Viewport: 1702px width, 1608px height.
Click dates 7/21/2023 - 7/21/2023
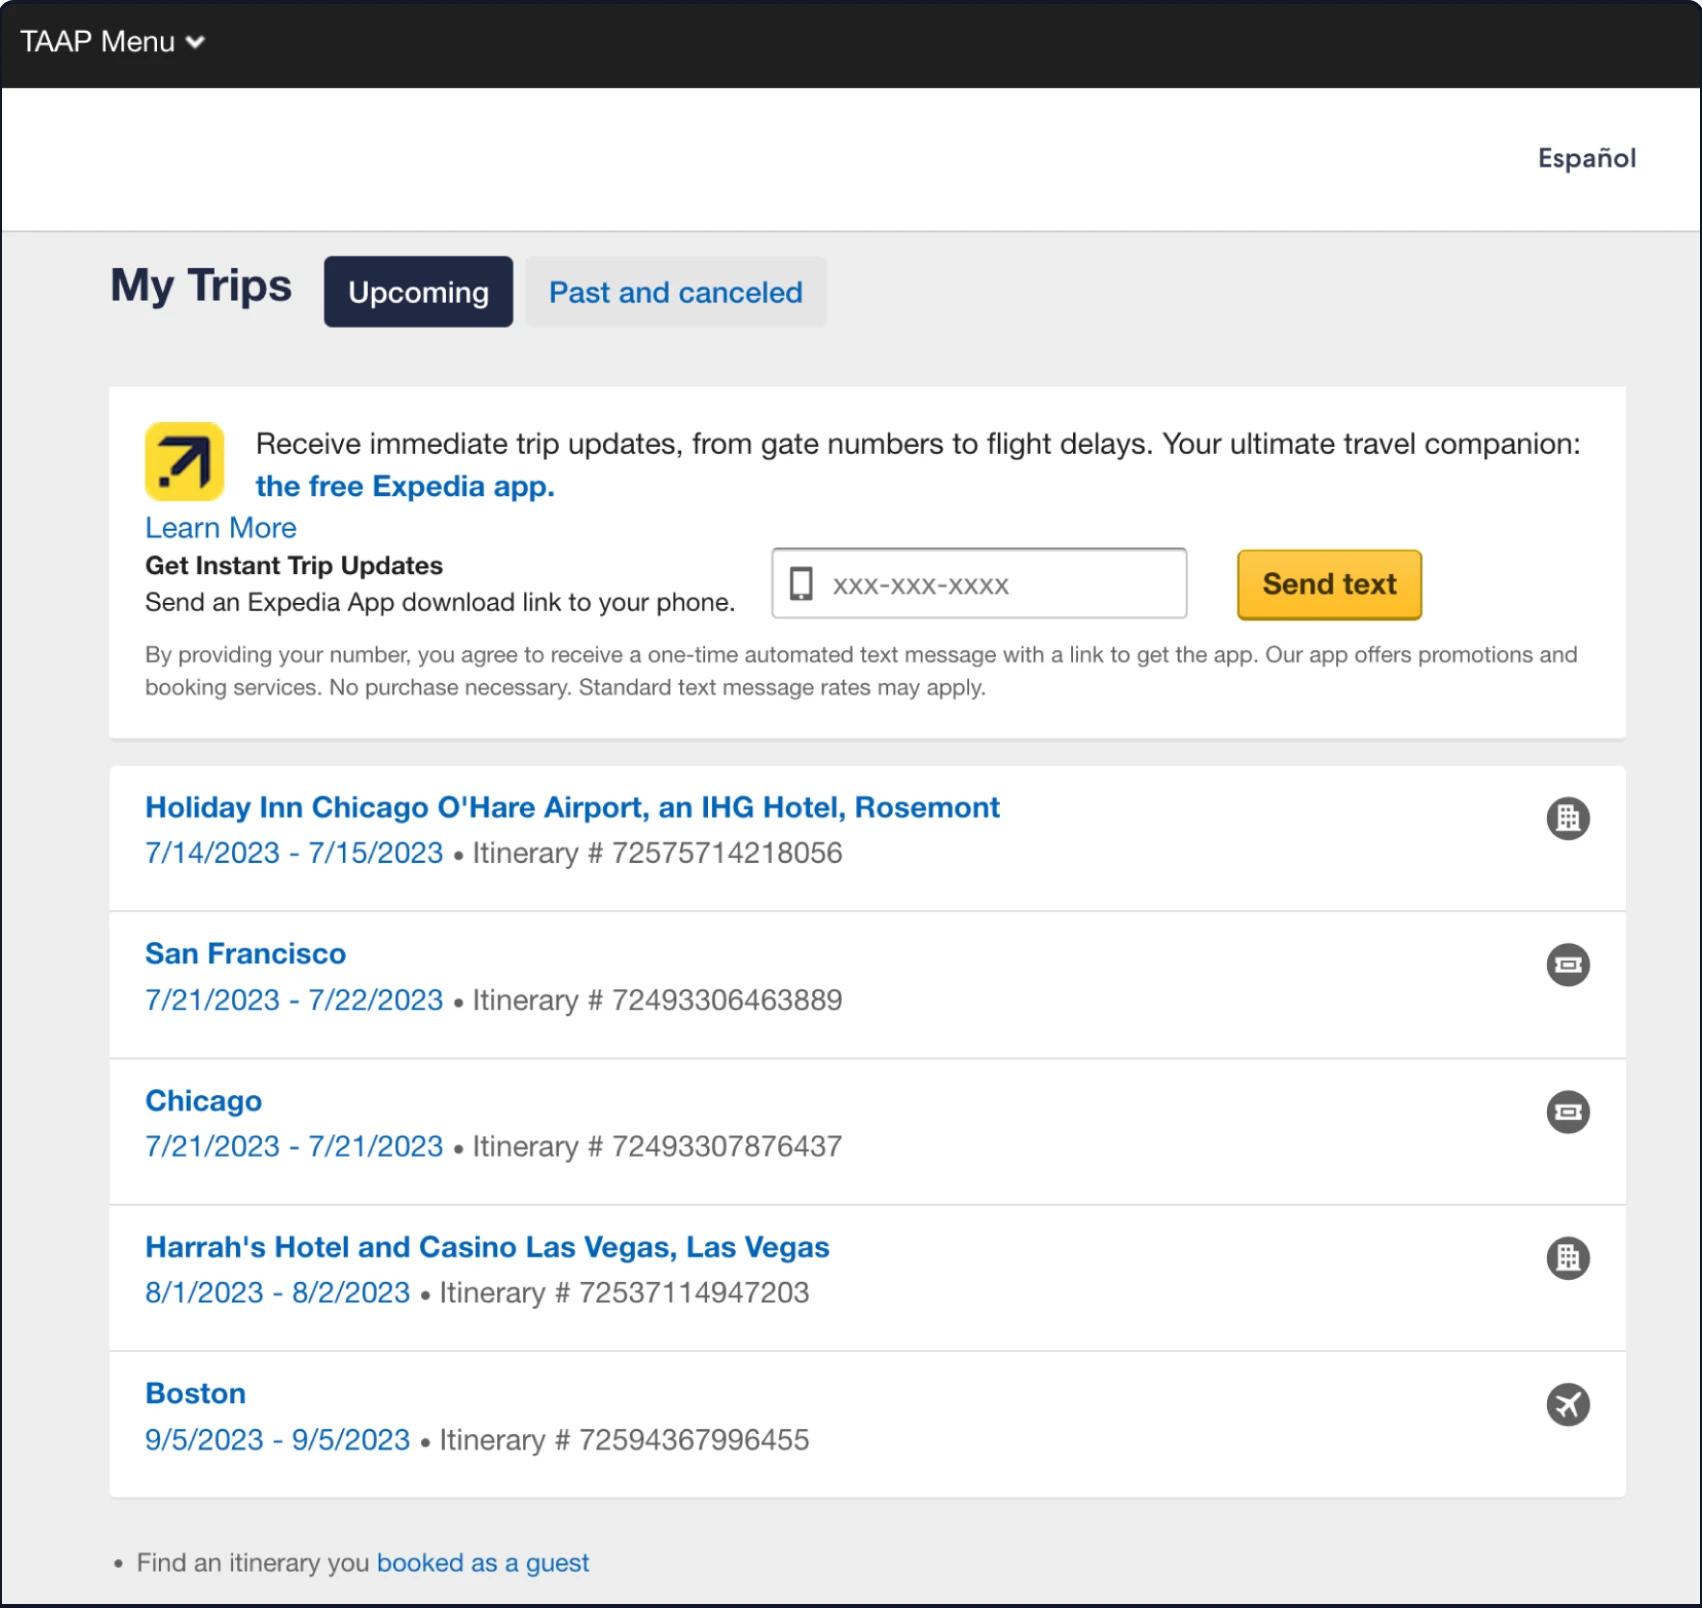pos(294,1146)
